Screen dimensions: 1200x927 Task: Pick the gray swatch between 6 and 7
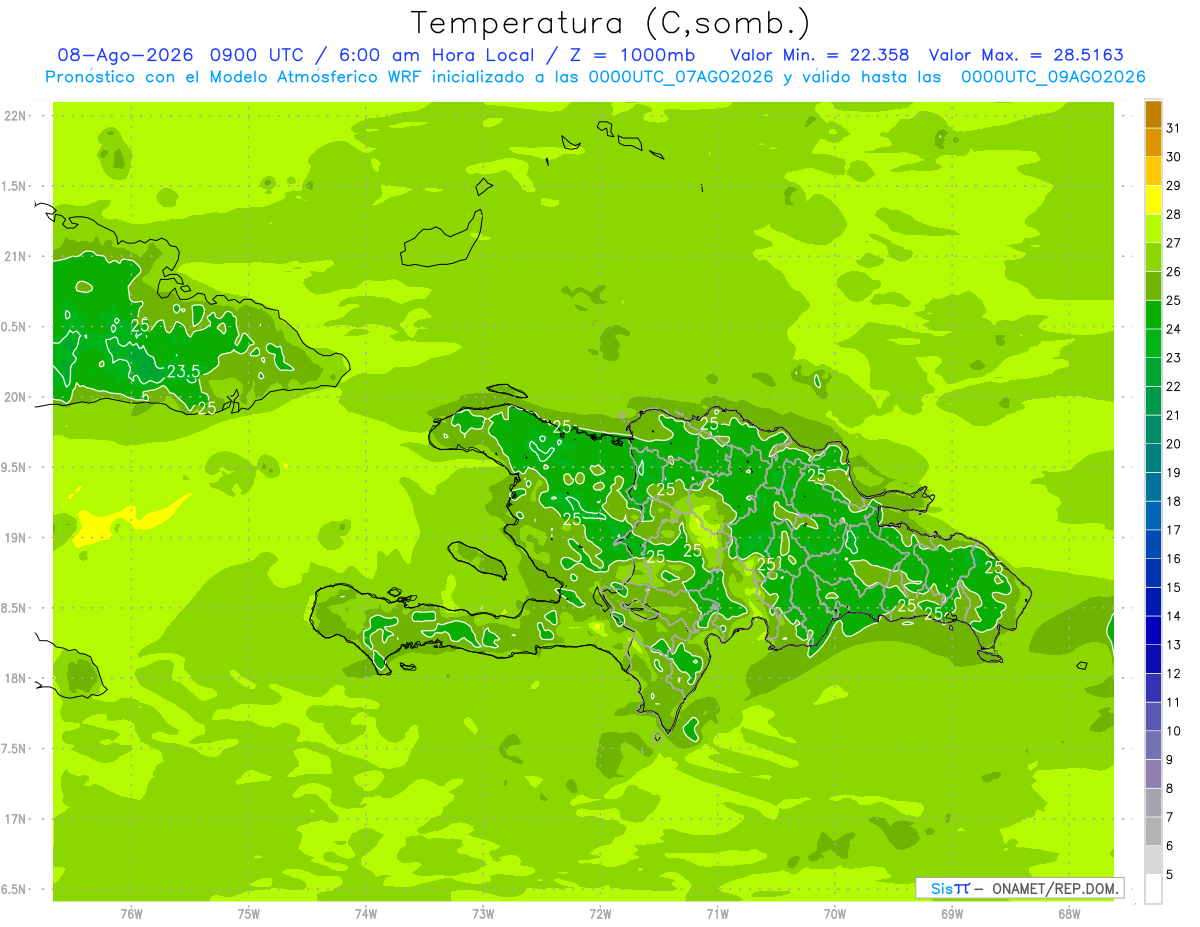1153,831
